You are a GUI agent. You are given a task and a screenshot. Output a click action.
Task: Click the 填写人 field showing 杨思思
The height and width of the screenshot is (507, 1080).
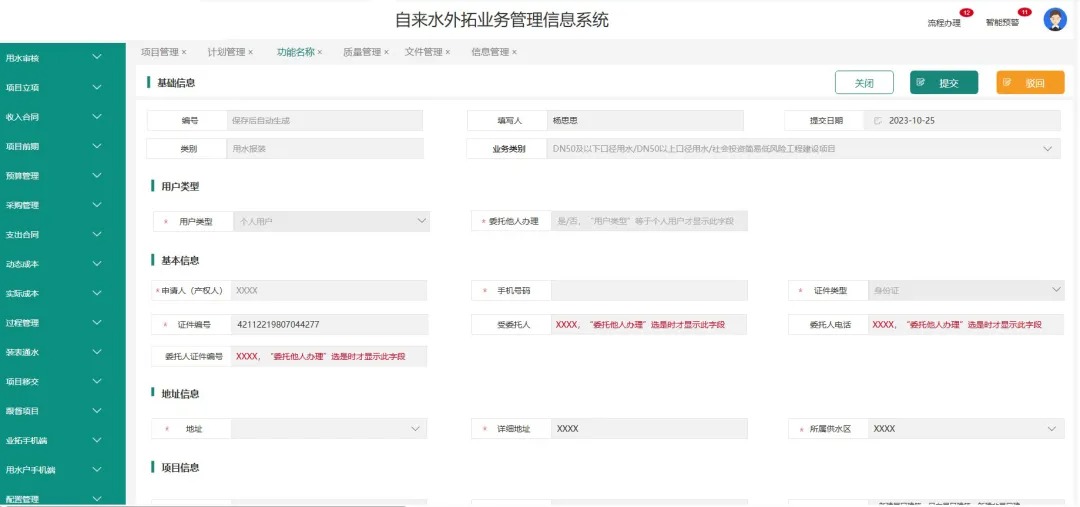coord(645,121)
